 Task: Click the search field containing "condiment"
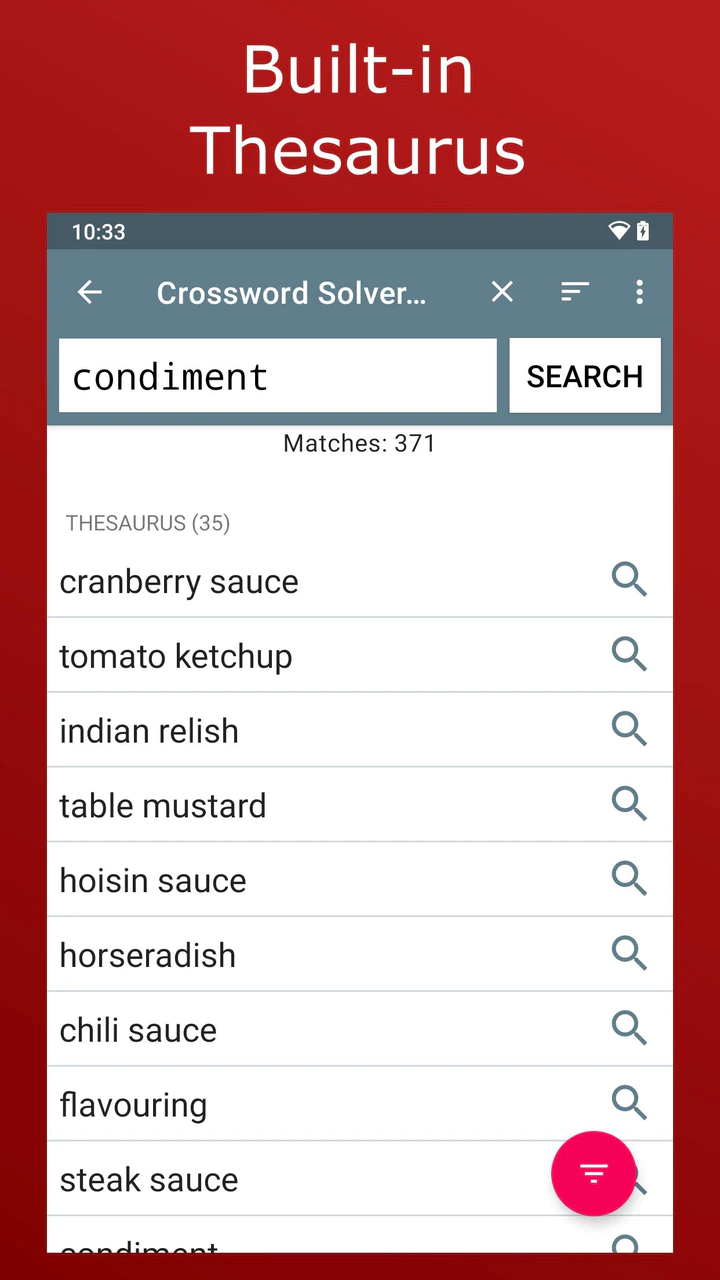coord(277,376)
